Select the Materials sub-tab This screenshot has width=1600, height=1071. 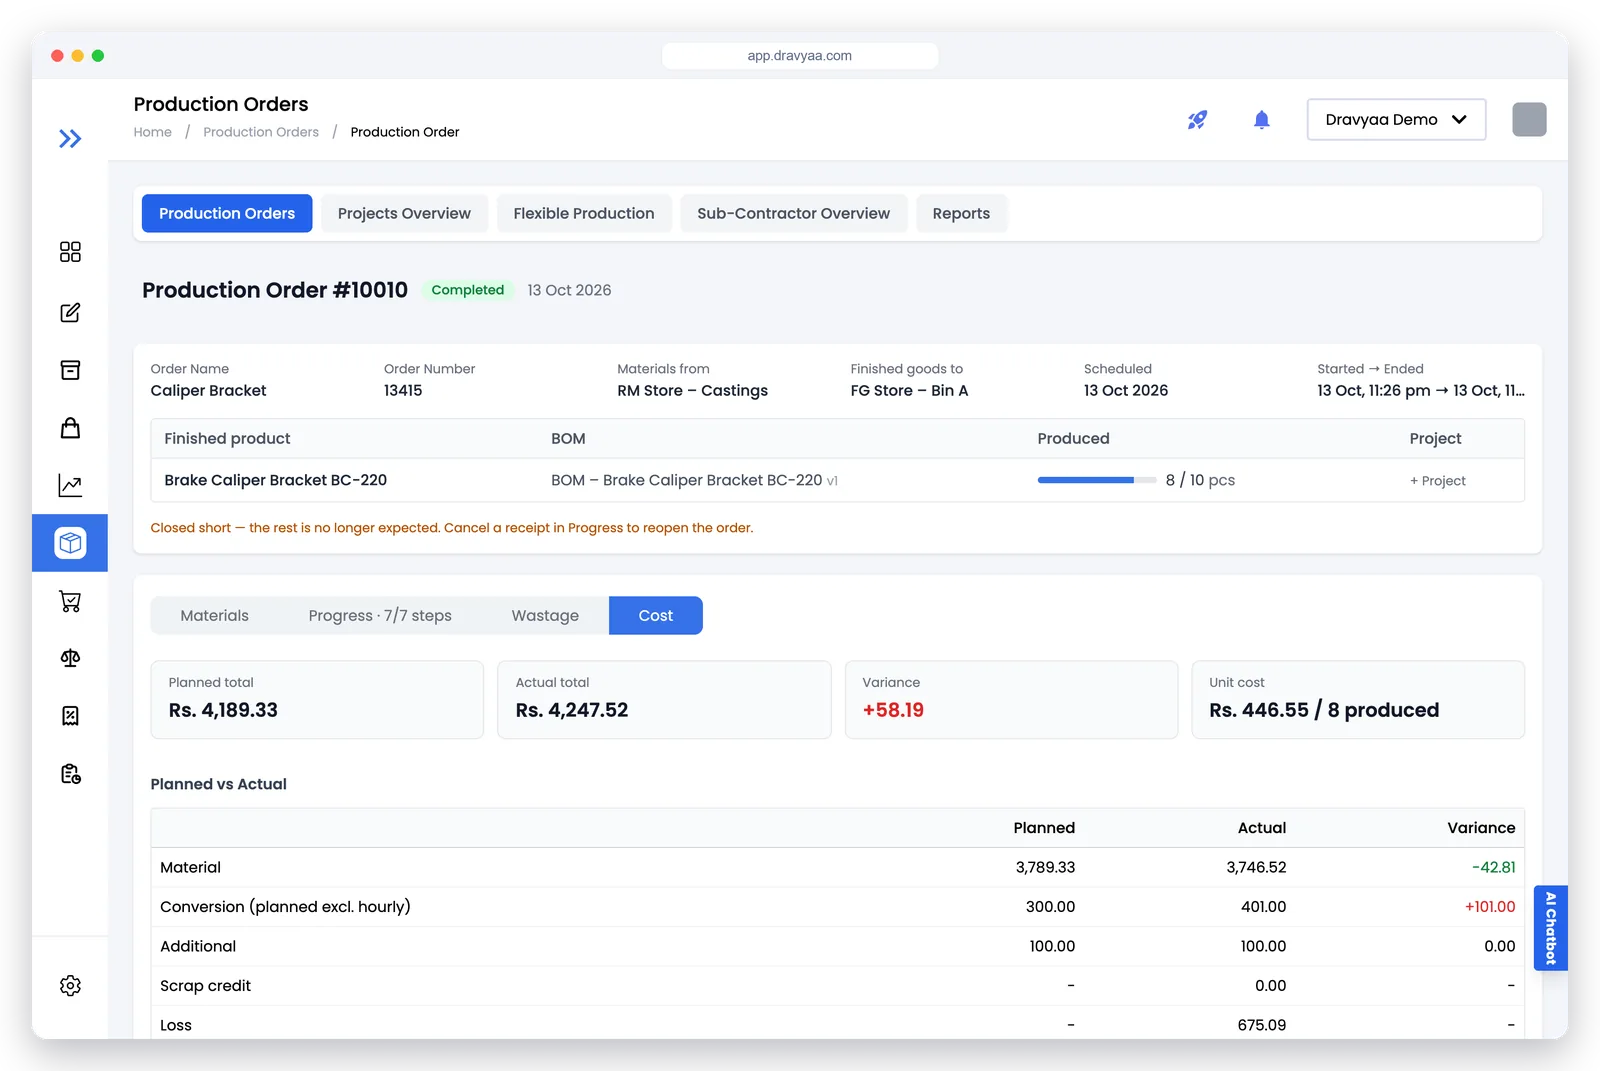(x=214, y=616)
